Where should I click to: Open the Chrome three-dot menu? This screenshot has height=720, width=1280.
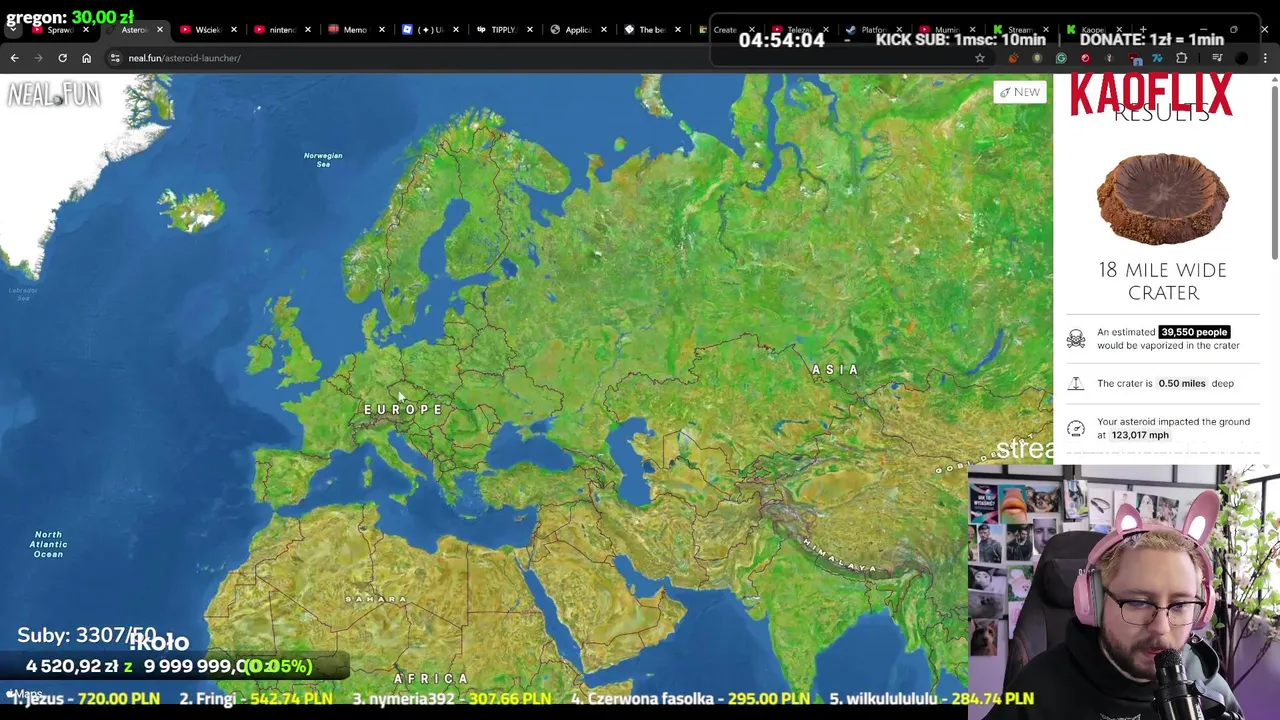(x=1266, y=58)
